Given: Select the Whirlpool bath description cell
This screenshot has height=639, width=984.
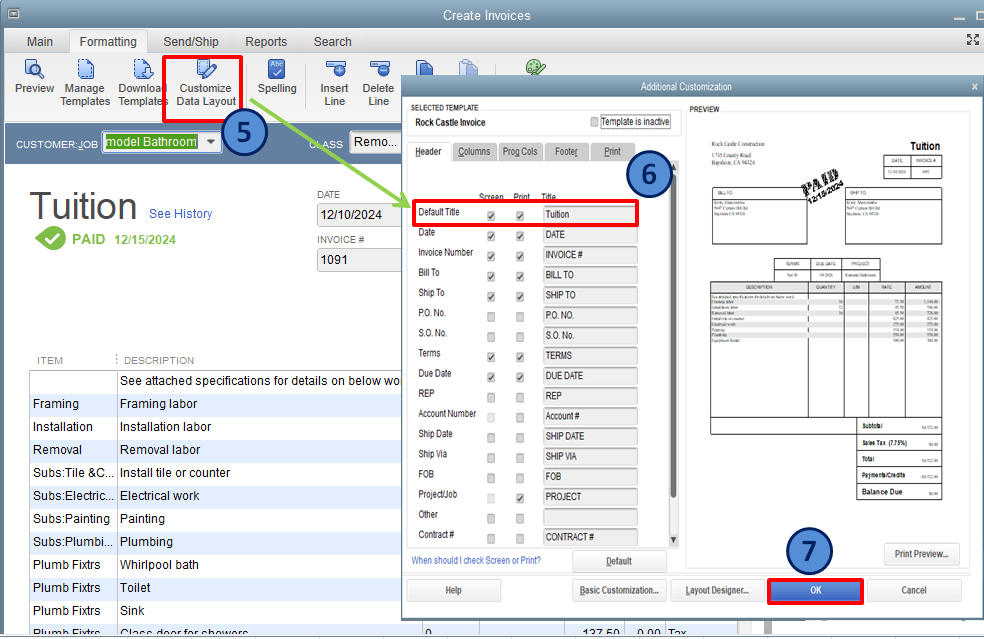Looking at the screenshot, I should tap(260, 565).
